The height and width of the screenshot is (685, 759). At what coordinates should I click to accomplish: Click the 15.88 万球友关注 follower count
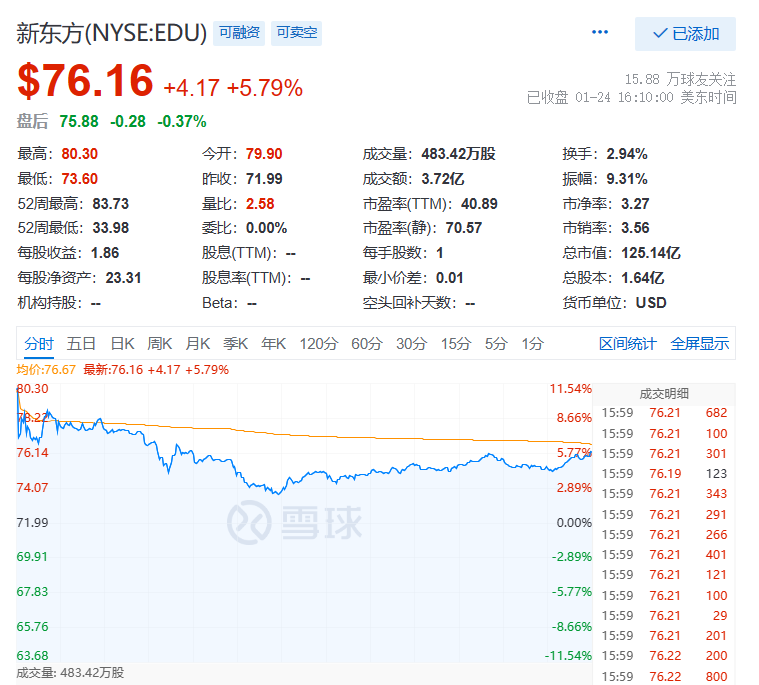click(680, 79)
